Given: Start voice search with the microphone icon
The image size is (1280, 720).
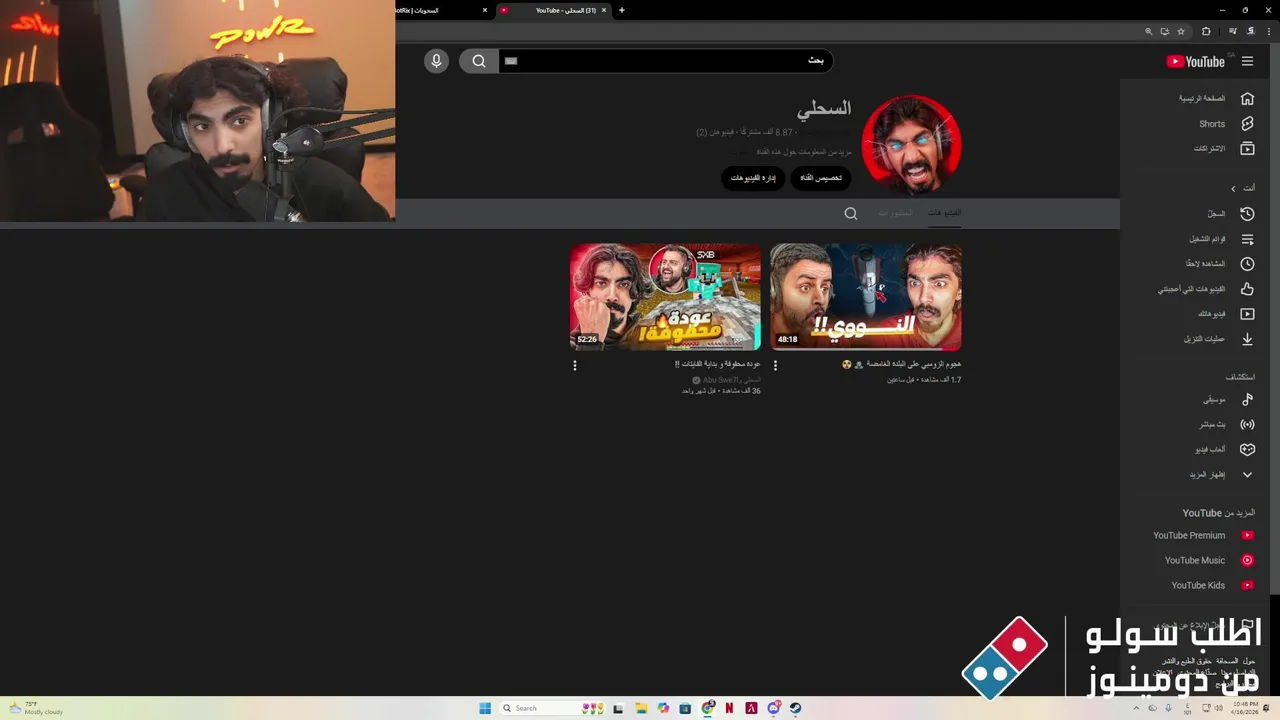Looking at the screenshot, I should [436, 61].
